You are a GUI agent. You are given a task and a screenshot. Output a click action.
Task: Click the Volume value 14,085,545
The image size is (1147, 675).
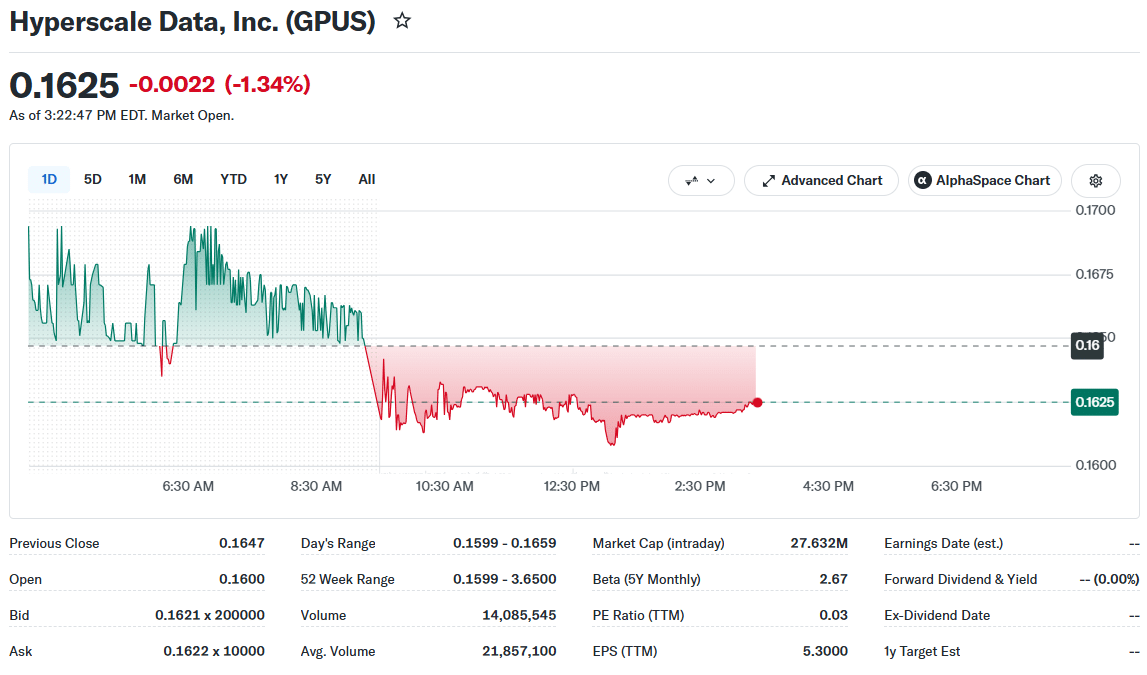coord(519,615)
